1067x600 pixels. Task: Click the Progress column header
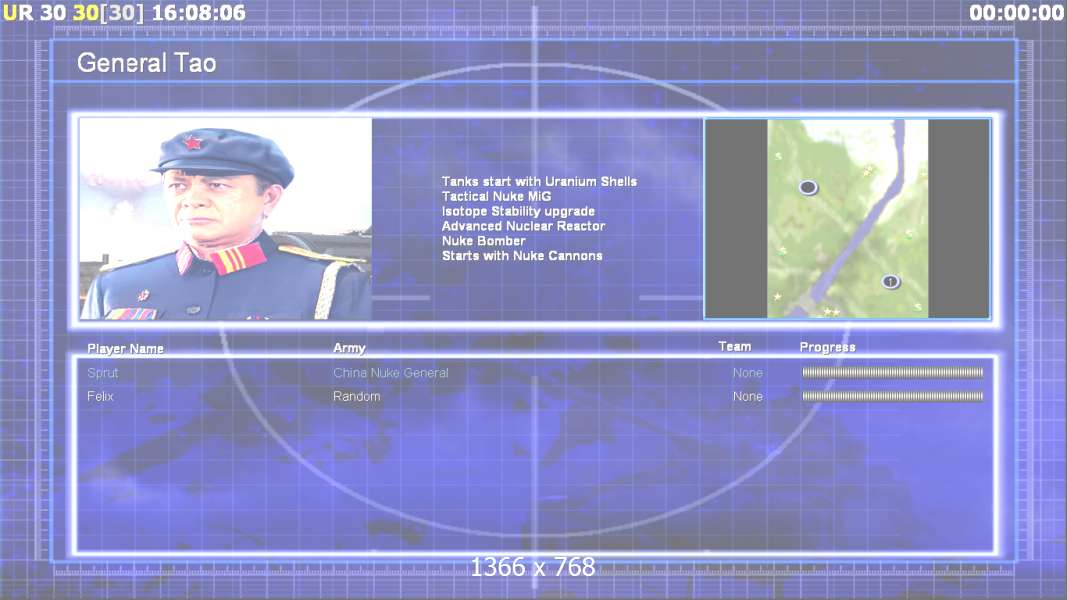tap(827, 347)
